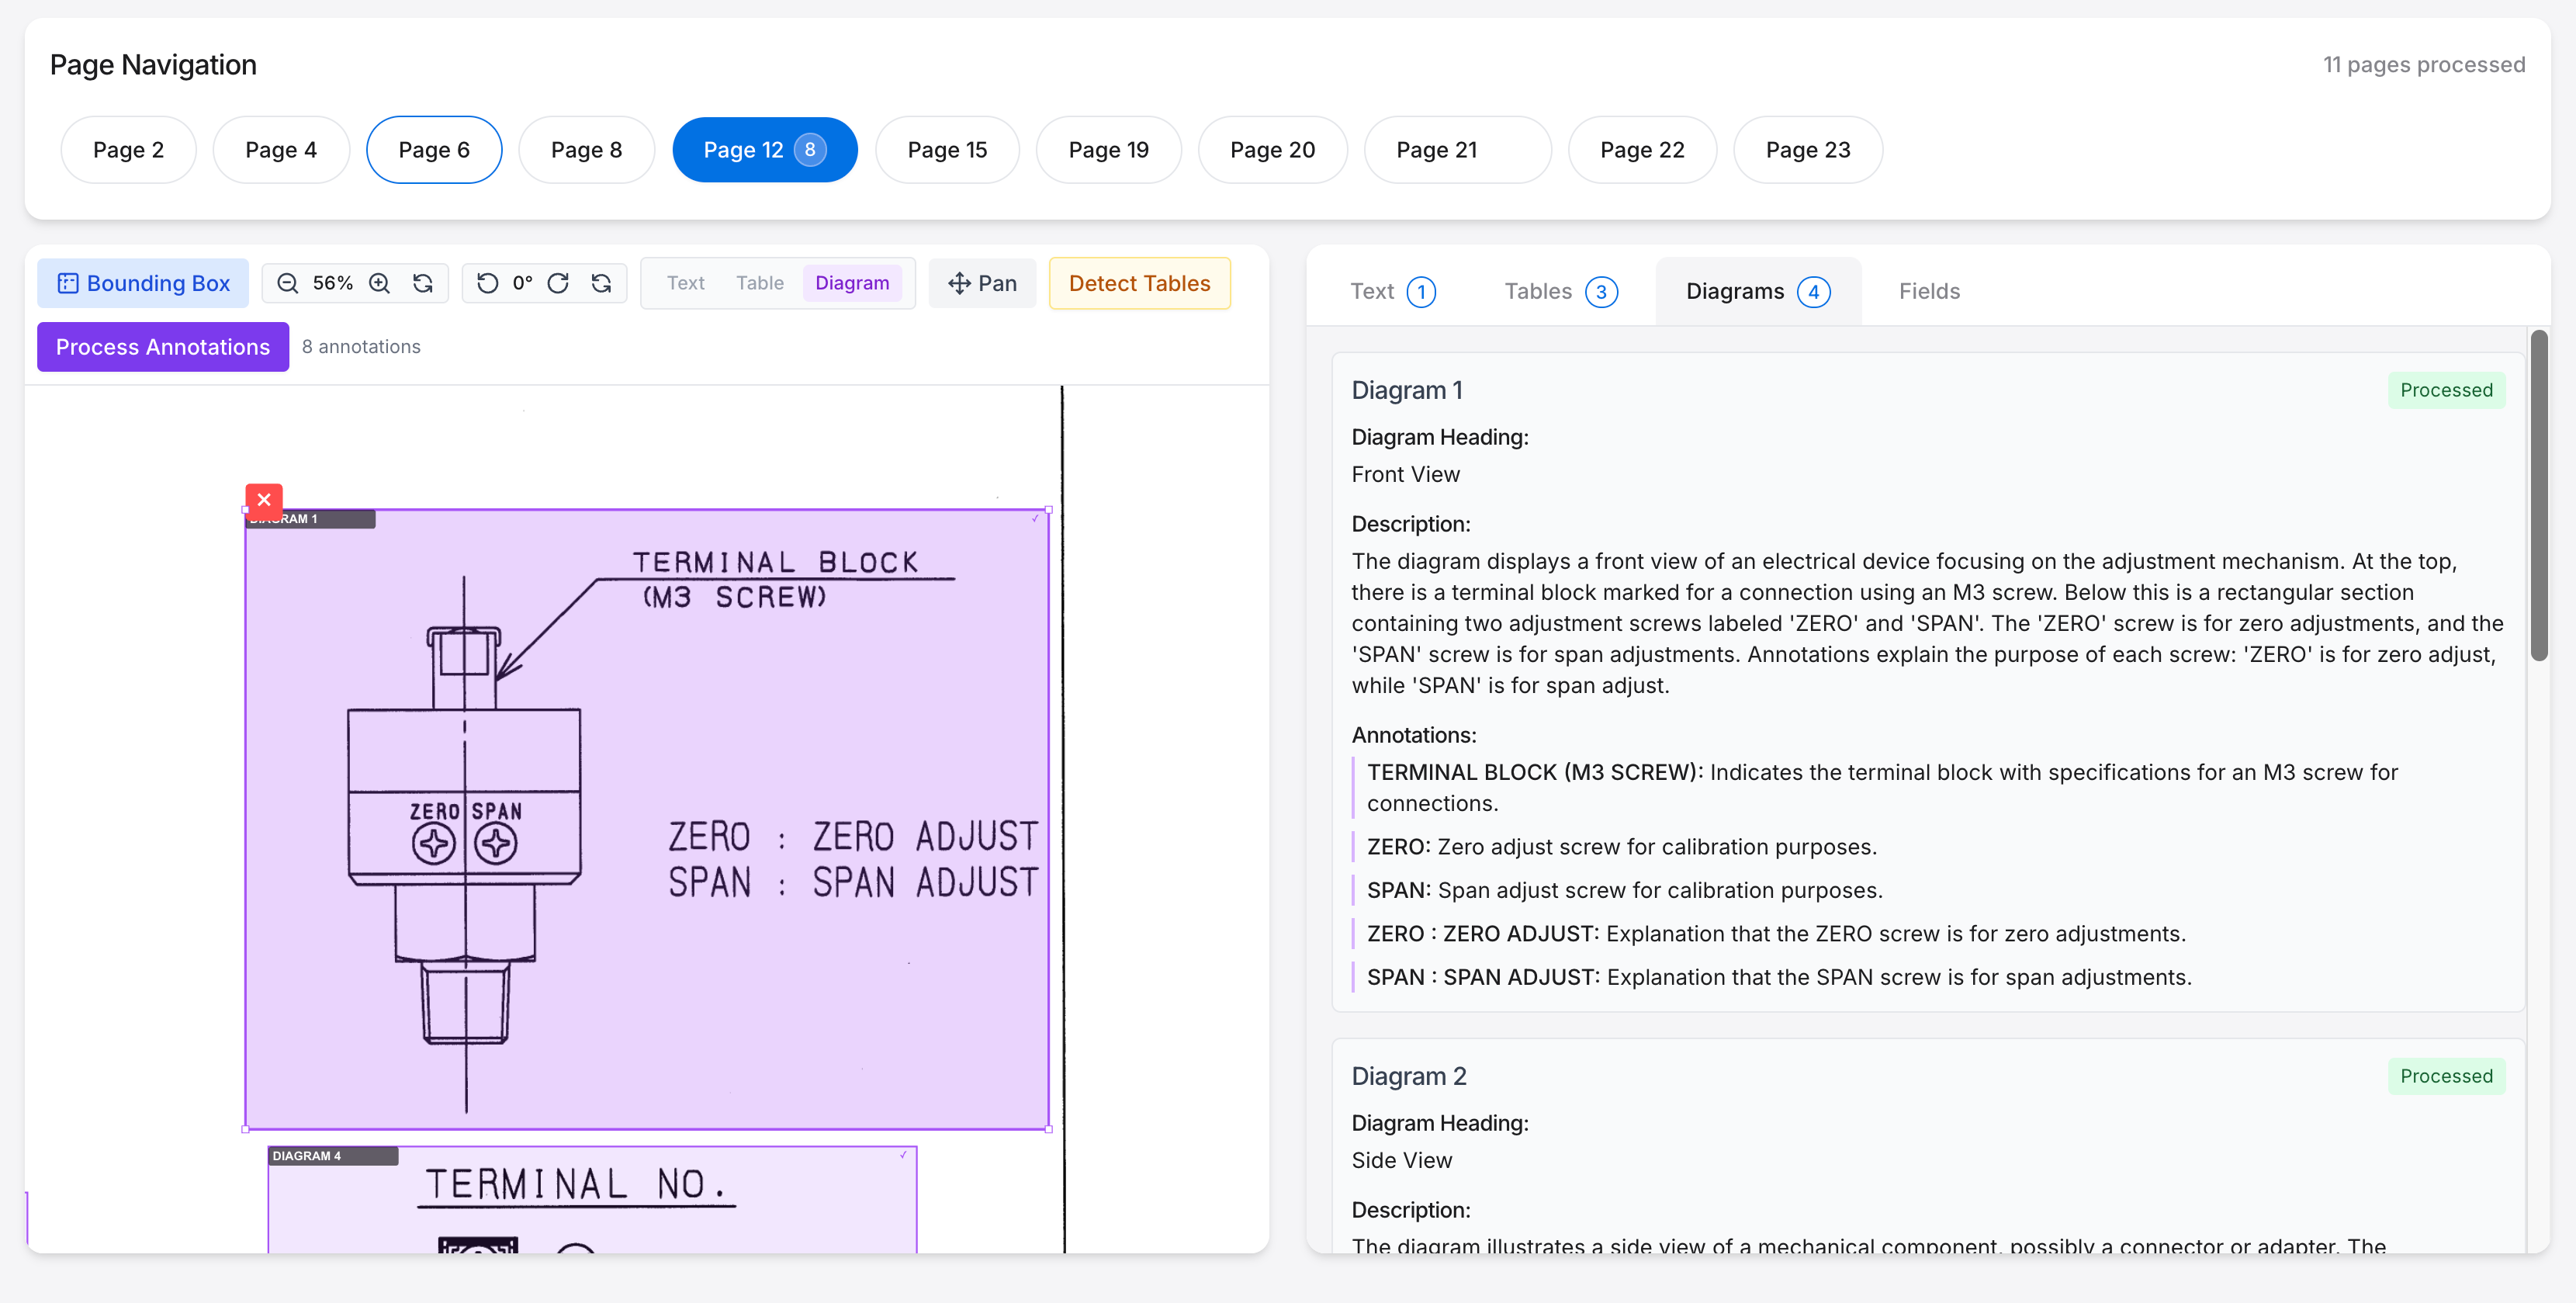Rotate page clockwise
The image size is (2576, 1303).
click(x=558, y=283)
